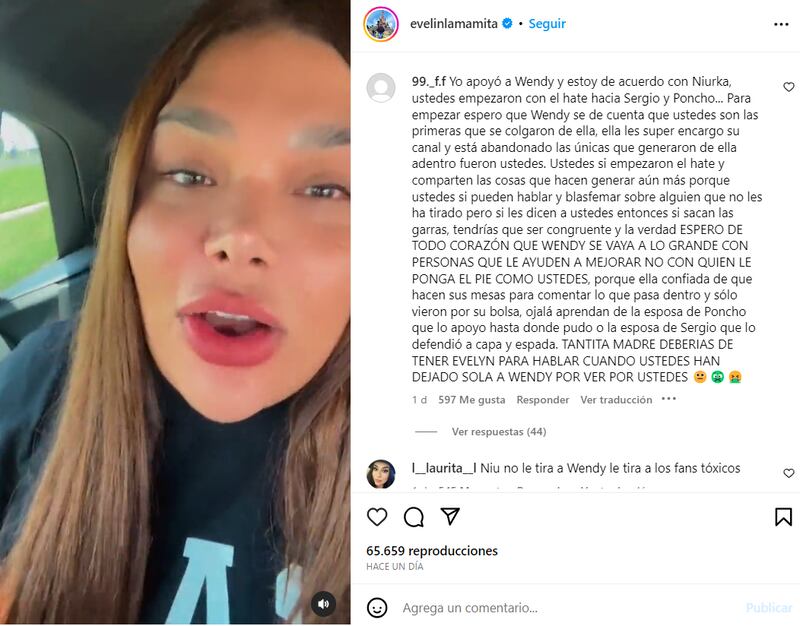Like l__laurita__l's comment heart
The image size is (800, 626).
[789, 473]
